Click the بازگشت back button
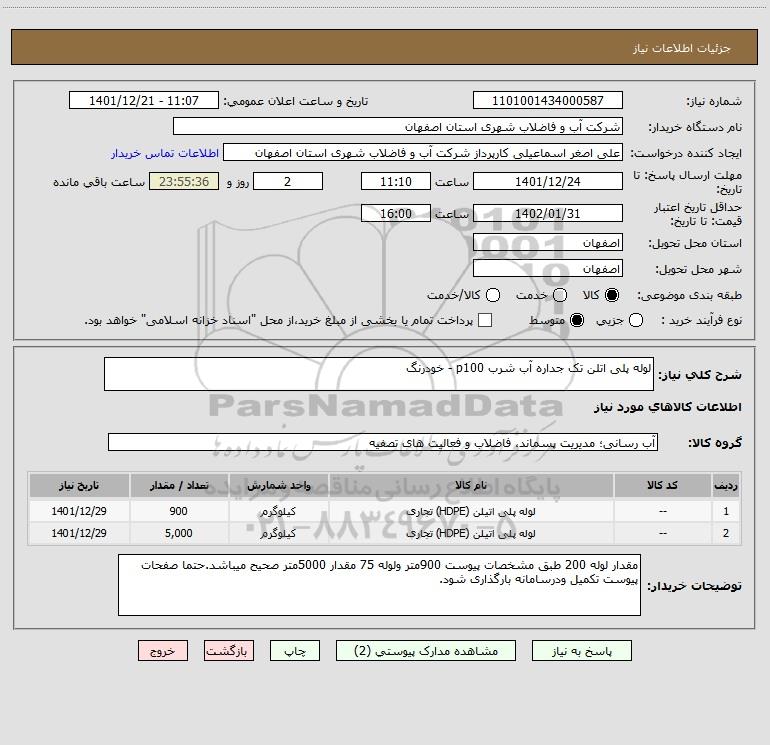 click(229, 651)
